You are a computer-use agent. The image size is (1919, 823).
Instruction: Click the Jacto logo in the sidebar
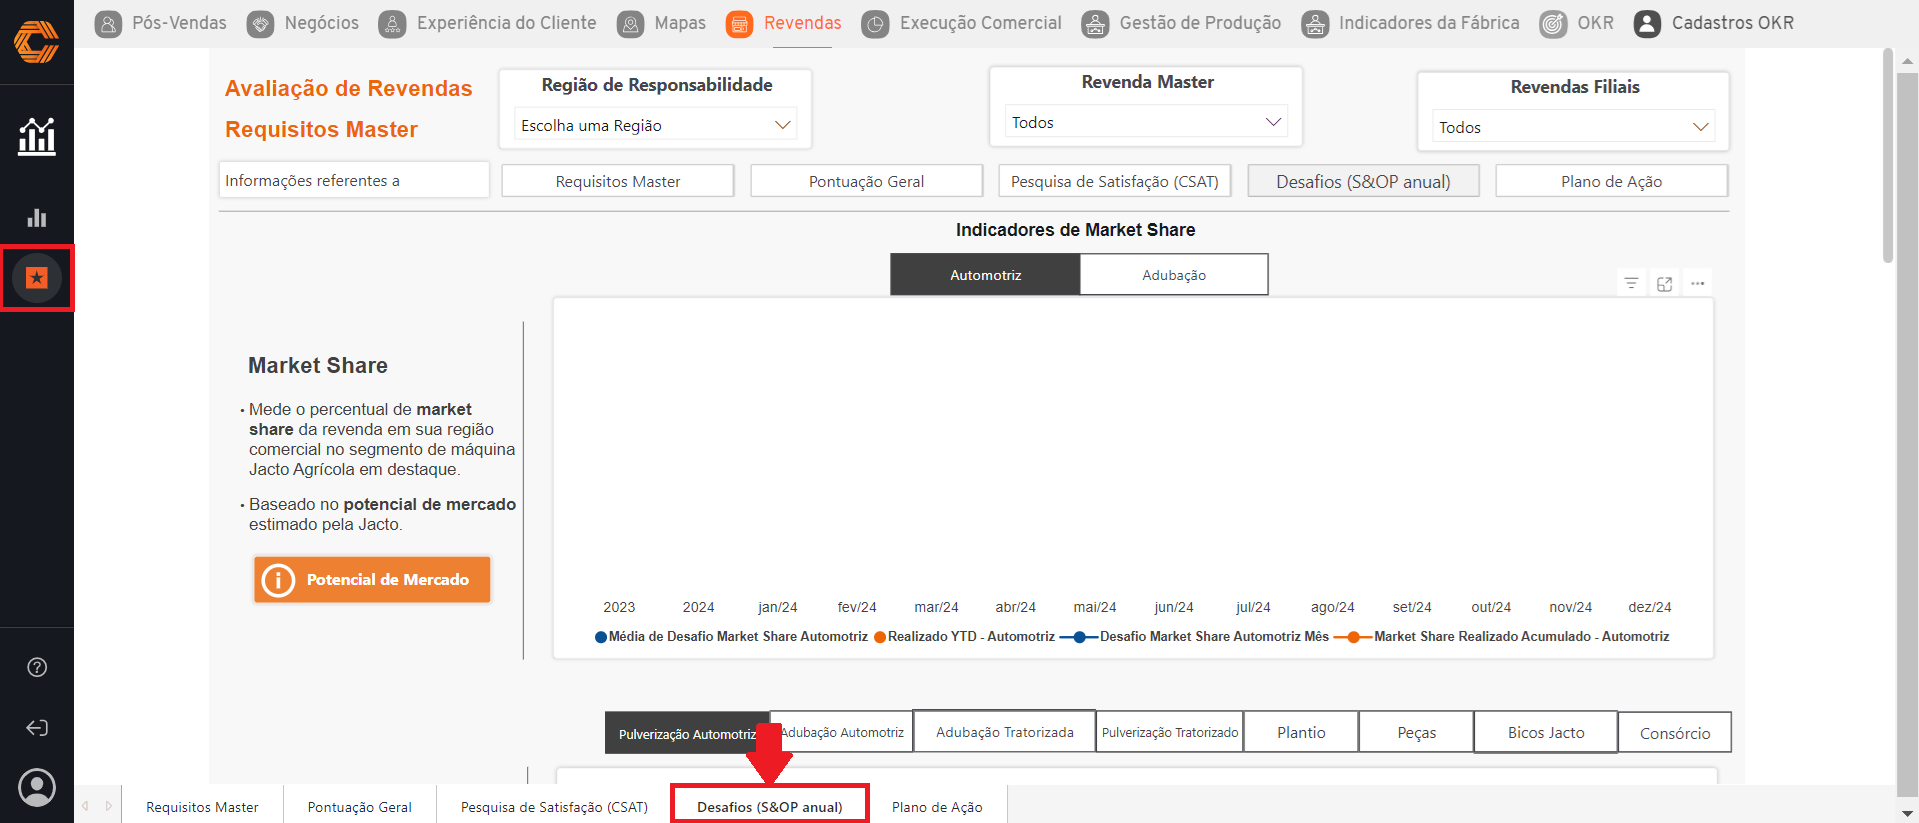37,42
